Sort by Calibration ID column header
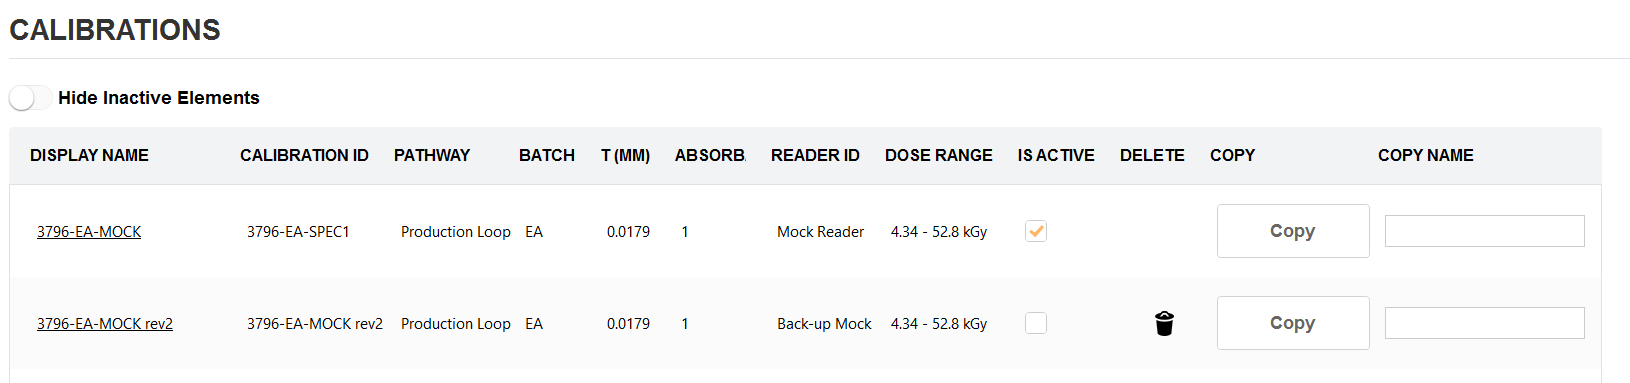 [x=304, y=155]
